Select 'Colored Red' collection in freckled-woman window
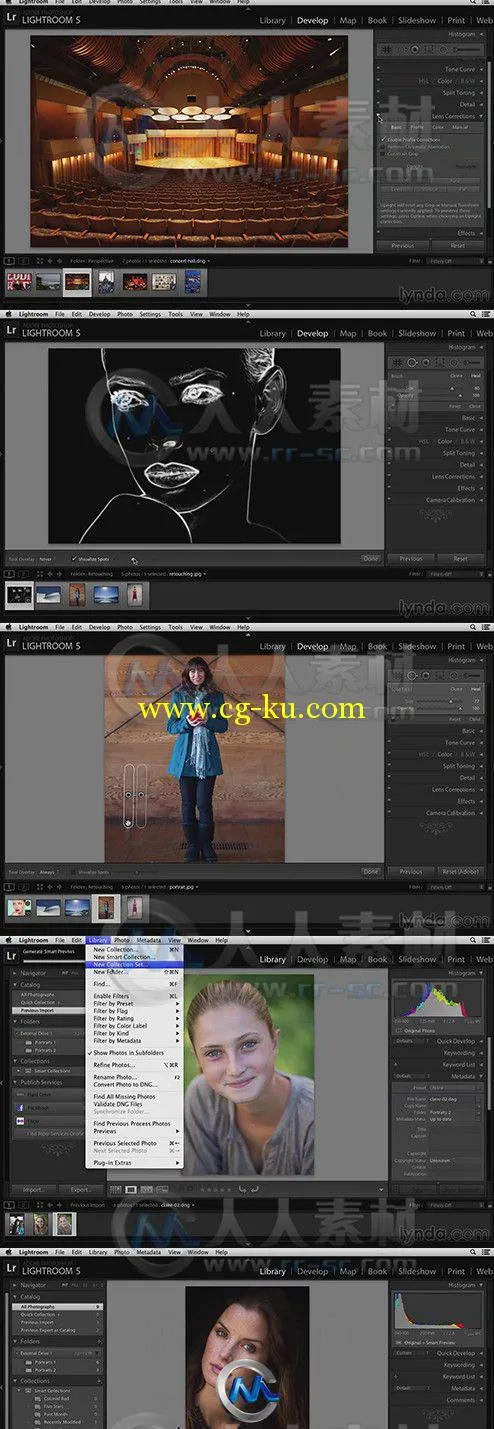Image resolution: width=494 pixels, height=1429 pixels. (55, 1398)
